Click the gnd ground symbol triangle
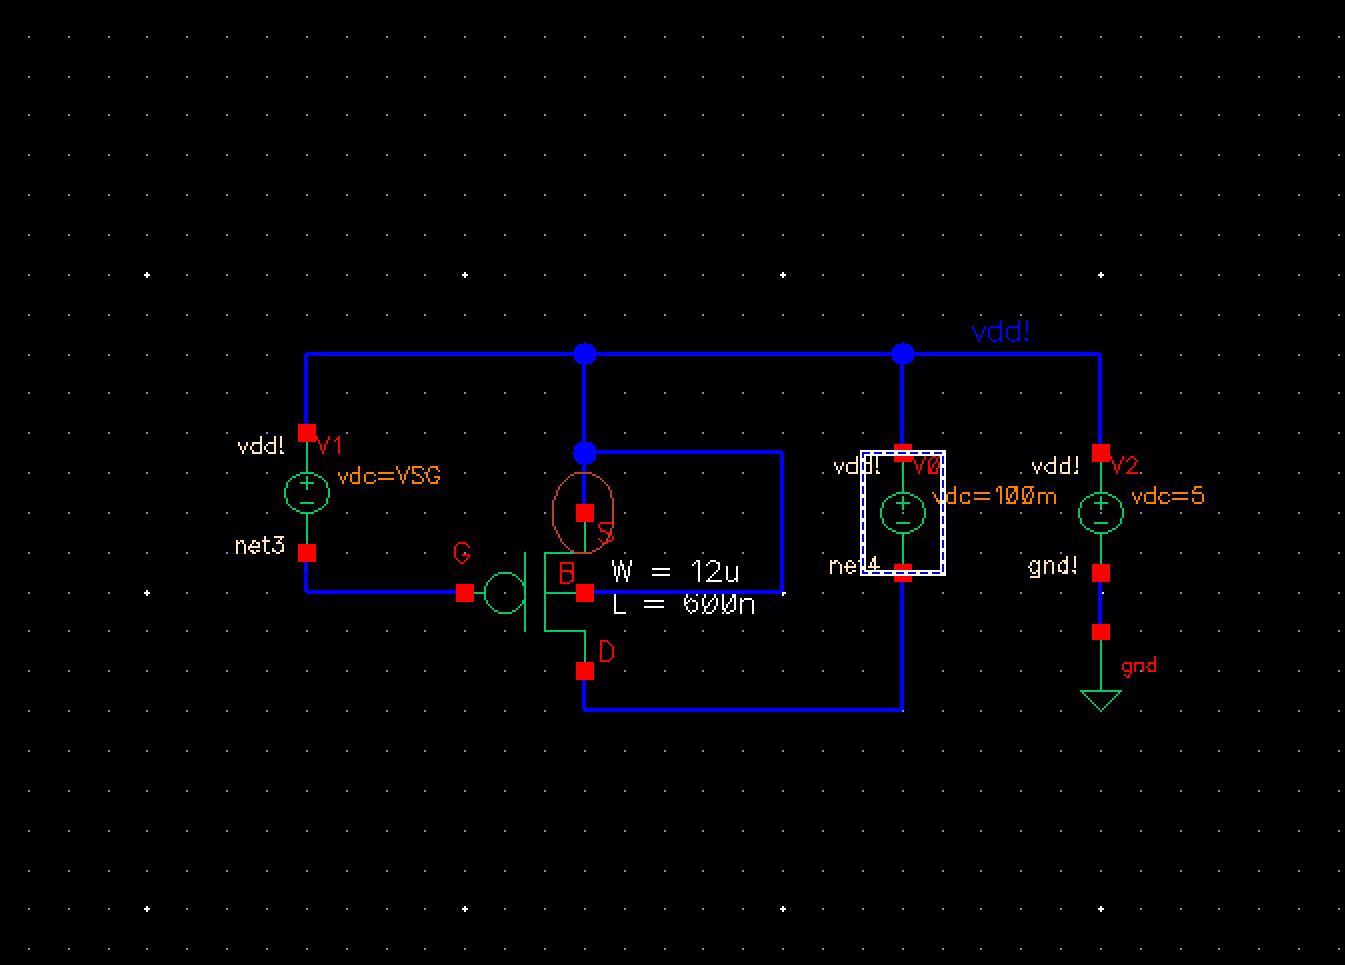Screen dimensions: 1345x965 (1100, 700)
